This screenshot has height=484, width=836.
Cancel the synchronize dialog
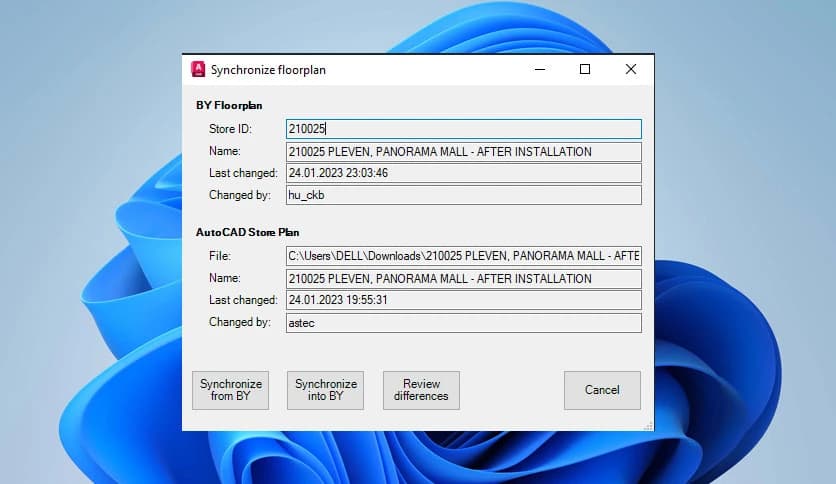click(x=602, y=390)
